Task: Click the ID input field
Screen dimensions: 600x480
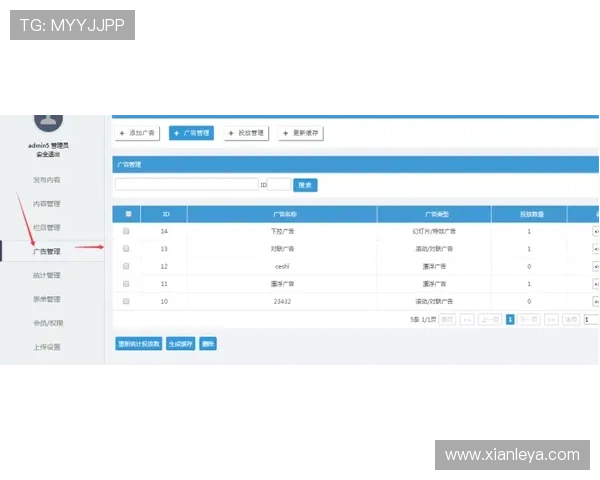Action: tap(279, 185)
